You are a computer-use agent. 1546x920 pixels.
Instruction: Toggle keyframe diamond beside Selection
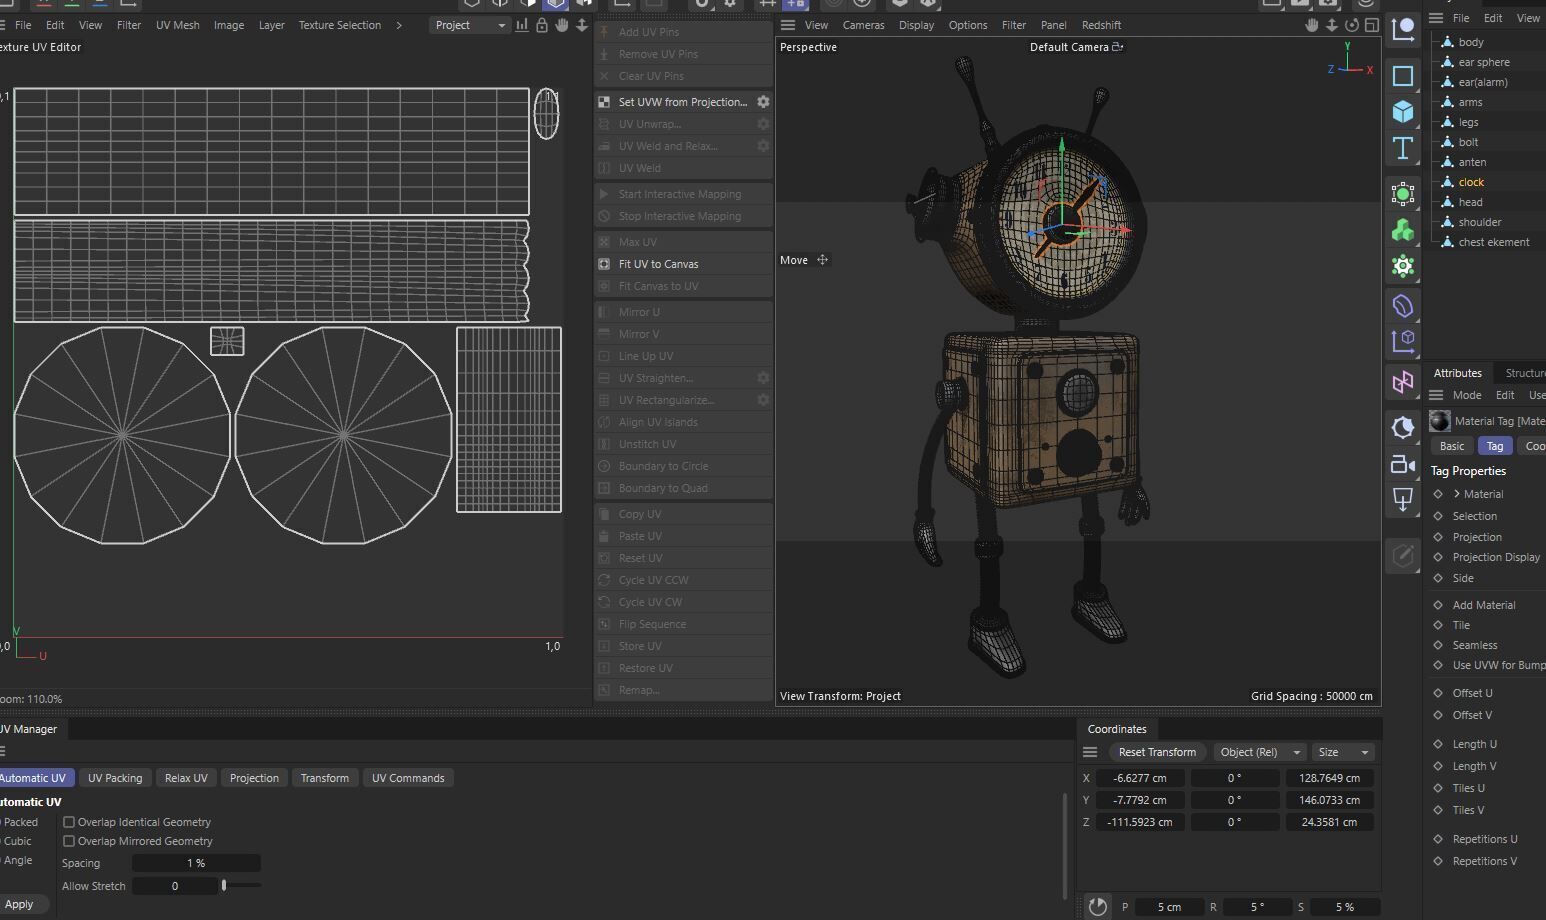click(1438, 516)
